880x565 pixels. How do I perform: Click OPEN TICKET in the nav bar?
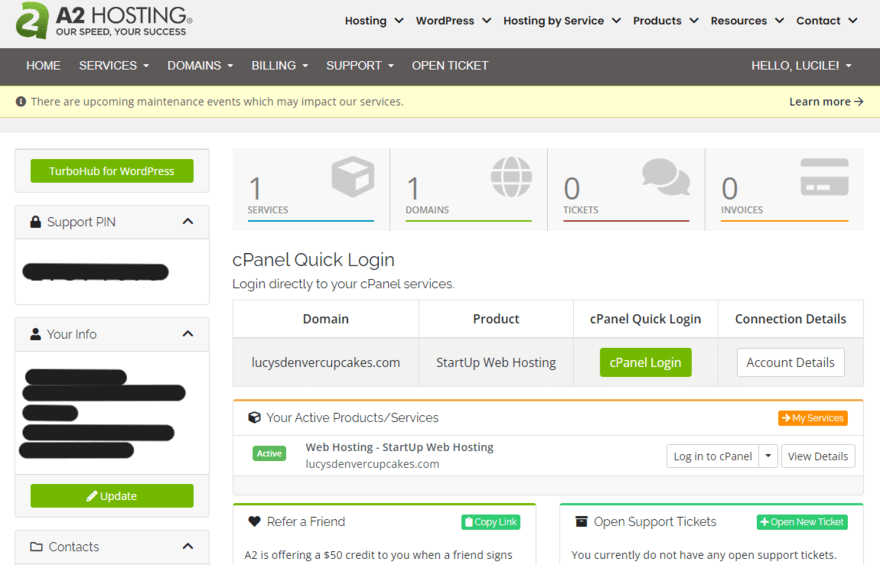tap(450, 66)
